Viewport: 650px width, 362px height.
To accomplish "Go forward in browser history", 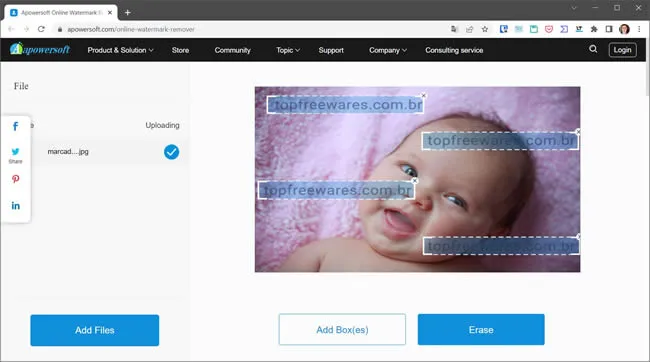I will 26,29.
